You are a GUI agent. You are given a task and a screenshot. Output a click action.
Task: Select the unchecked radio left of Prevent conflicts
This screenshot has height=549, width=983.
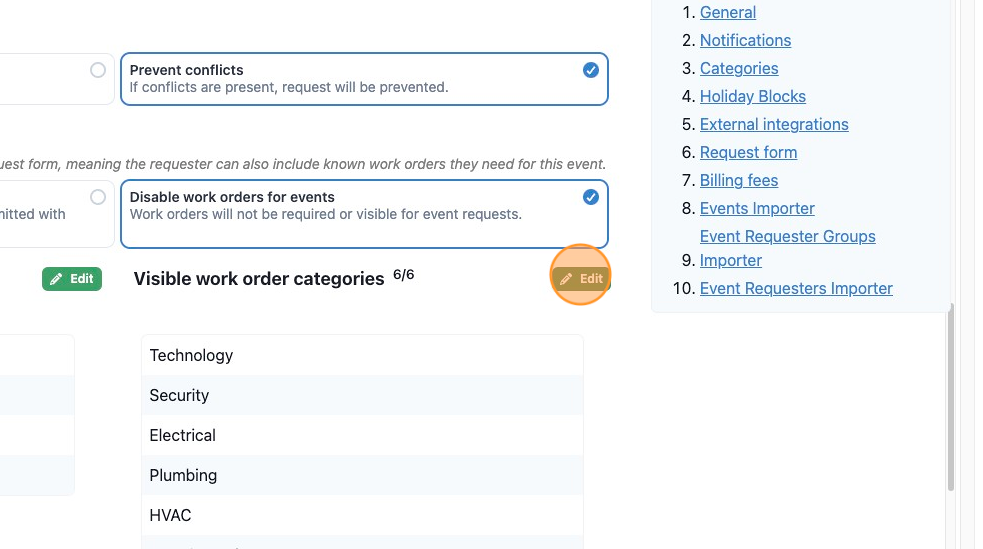98,70
